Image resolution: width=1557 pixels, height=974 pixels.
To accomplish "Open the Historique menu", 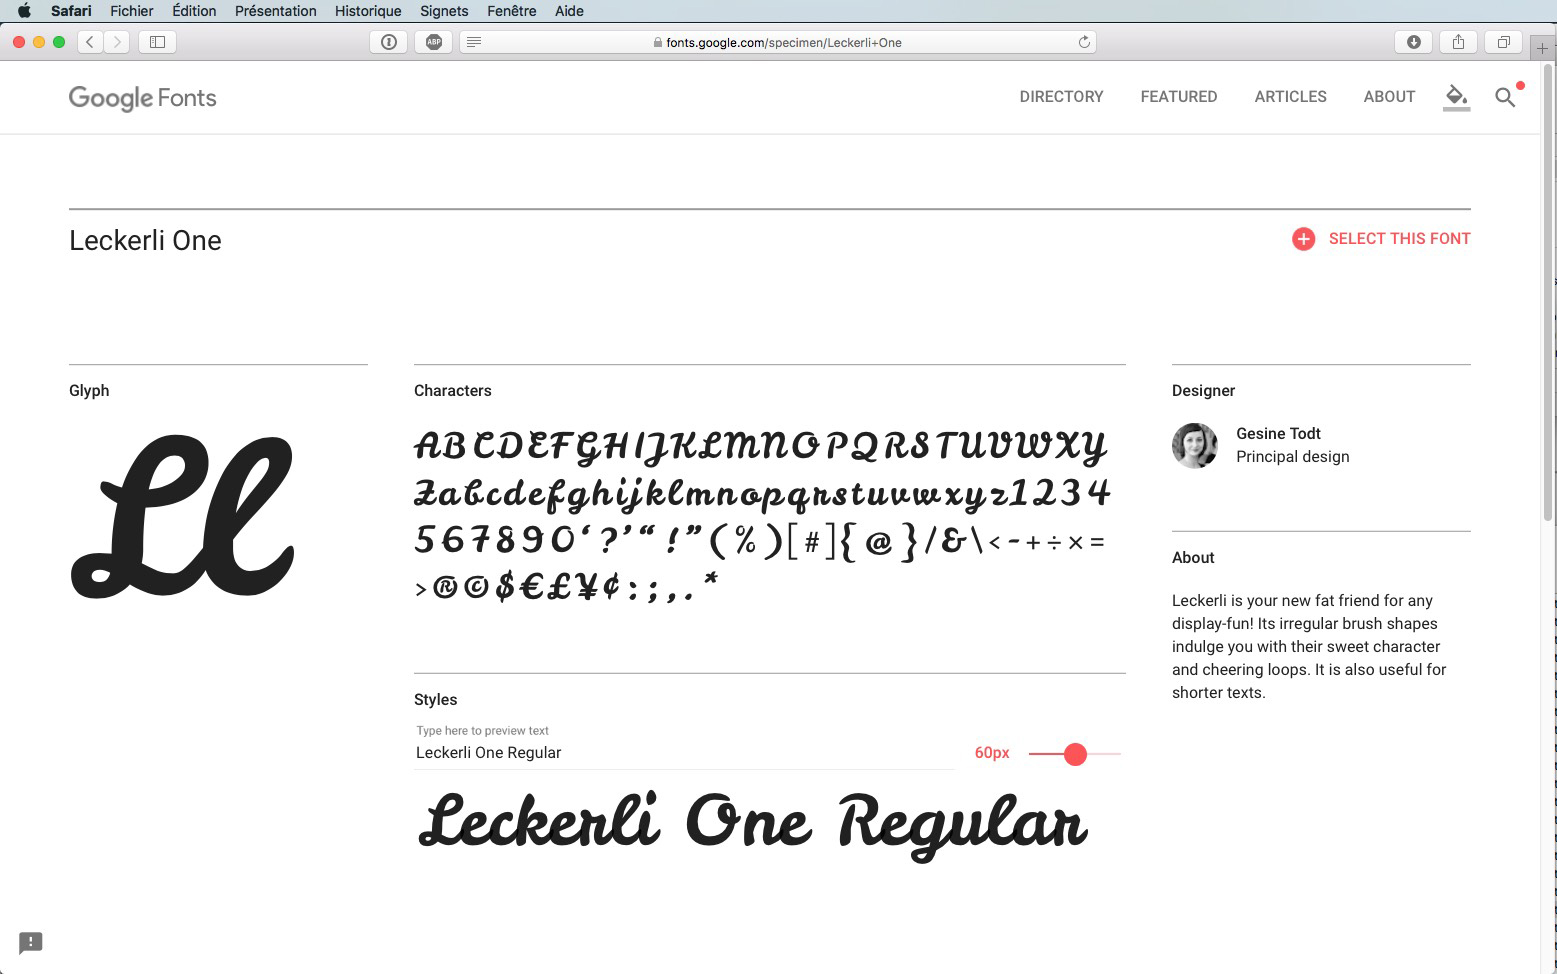I will 368,11.
